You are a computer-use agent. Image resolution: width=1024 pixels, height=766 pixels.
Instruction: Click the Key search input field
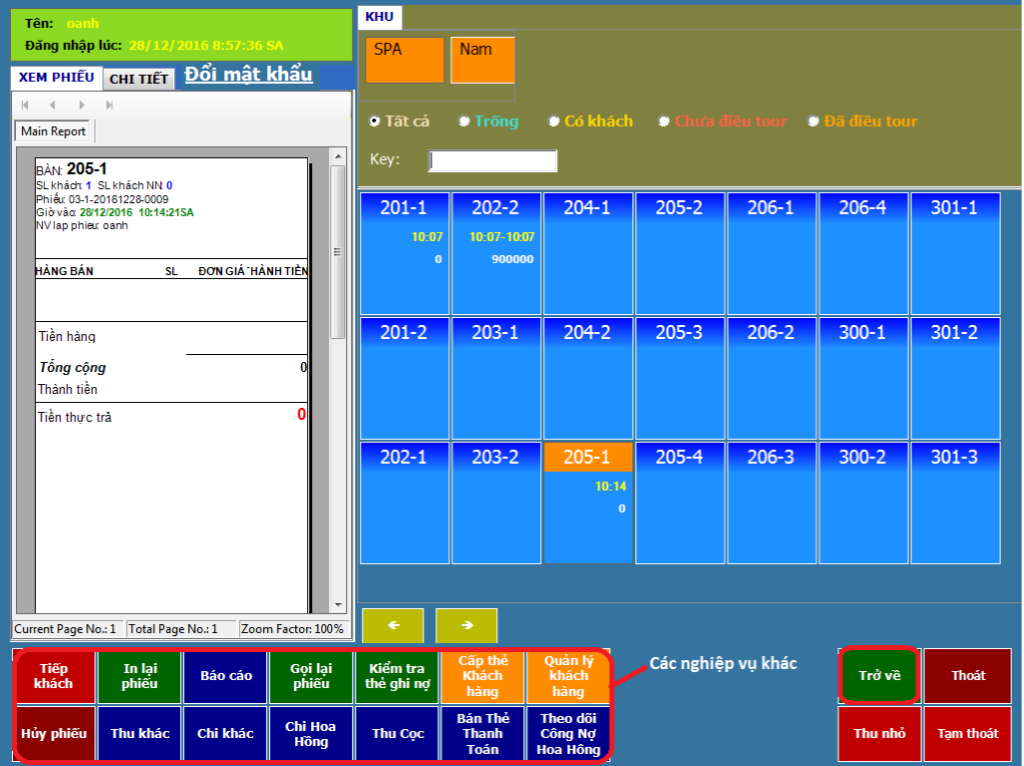tap(493, 161)
